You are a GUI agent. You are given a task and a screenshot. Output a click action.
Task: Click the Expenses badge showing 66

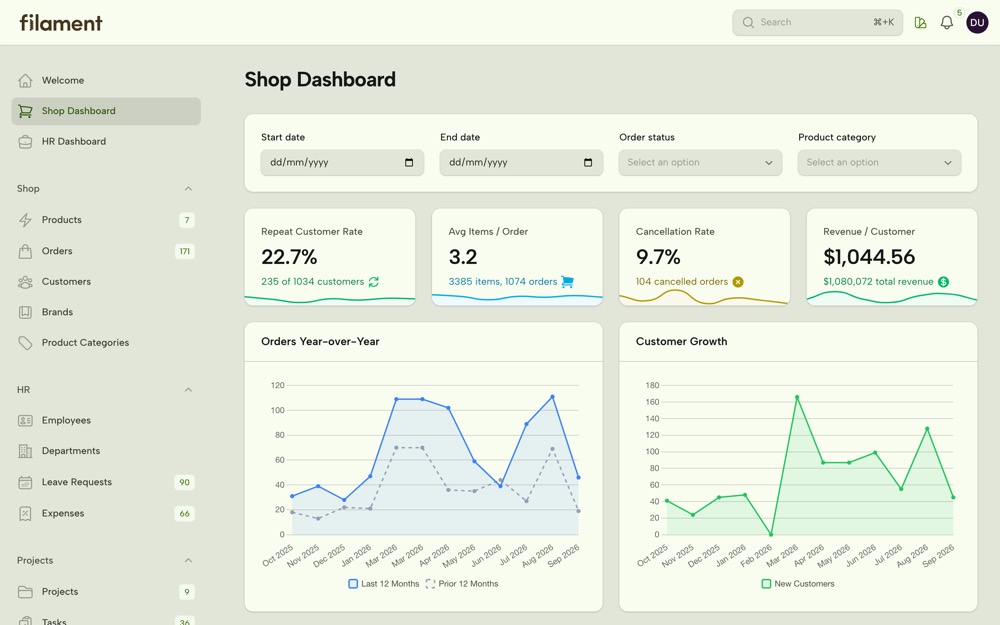coord(184,513)
